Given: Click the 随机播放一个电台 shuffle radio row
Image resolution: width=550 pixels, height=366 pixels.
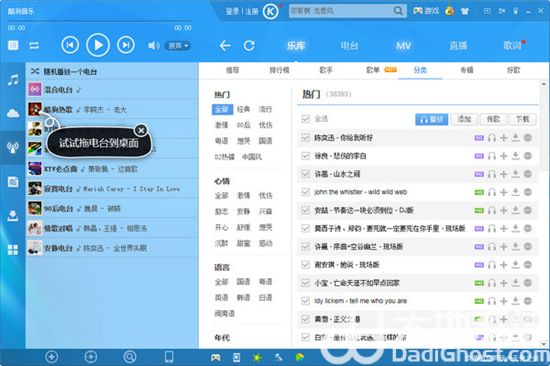Looking at the screenshot, I should 112,72.
